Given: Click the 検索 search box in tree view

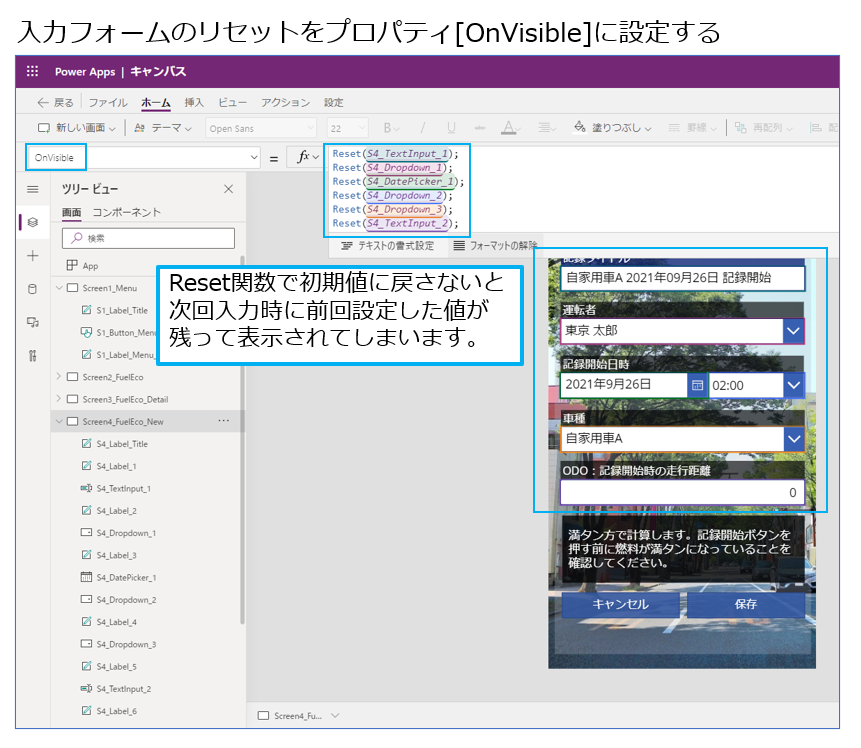Looking at the screenshot, I should tap(148, 238).
